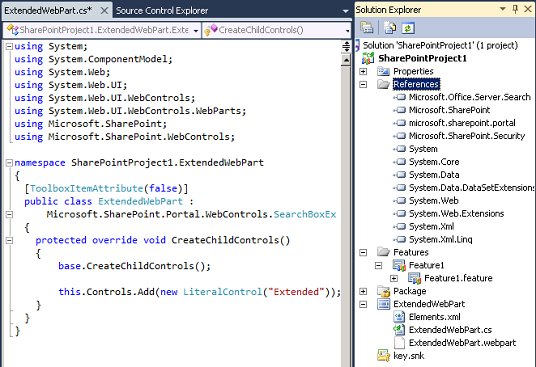Viewport: 536px width, 367px height.
Task: Click the ExtendedWebPart.webpart file icon
Action: [399, 343]
